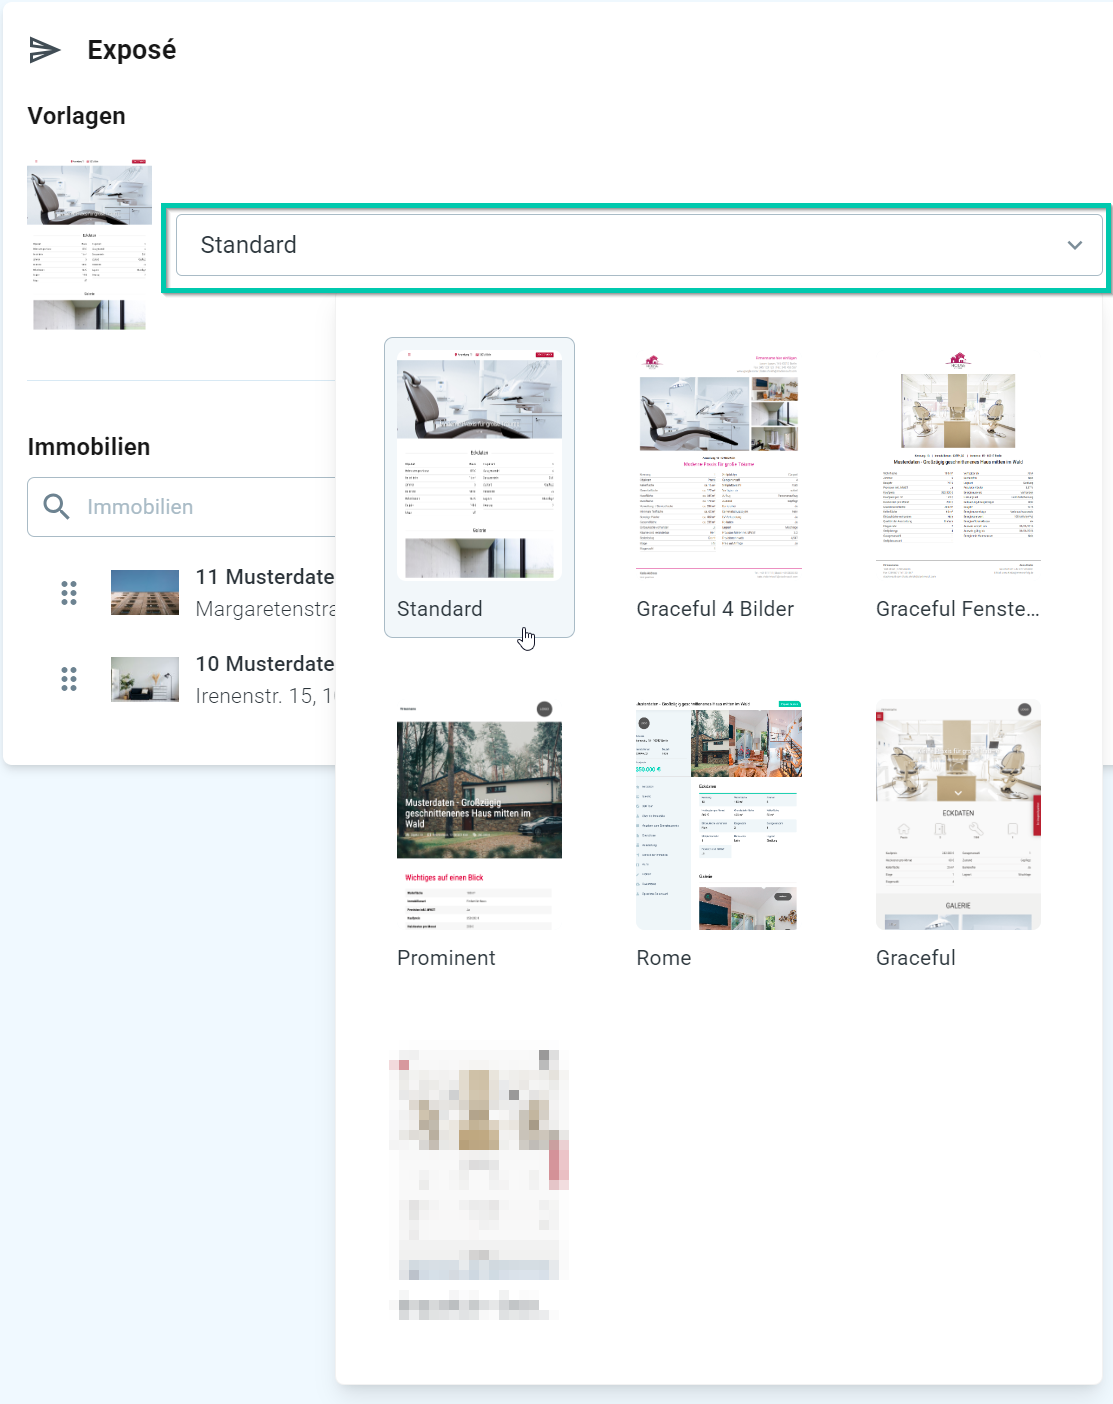Click the Exposé title text
Image resolution: width=1113 pixels, height=1404 pixels.
click(132, 50)
